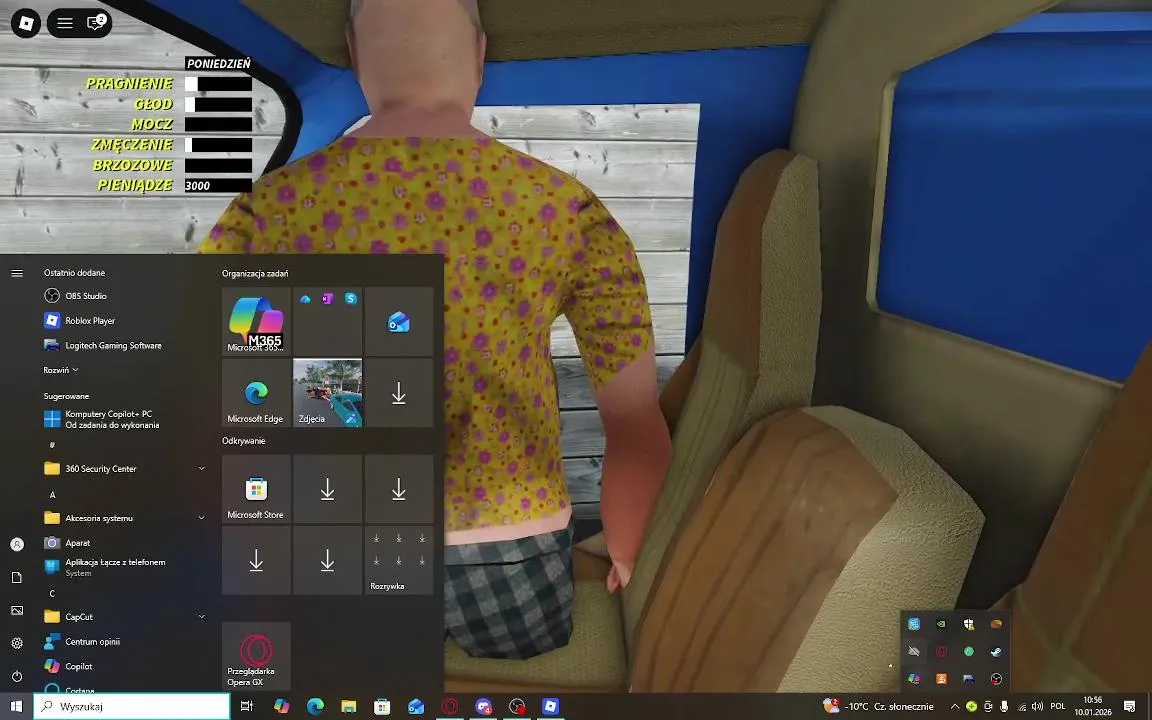Open Documents from the Start menu rail
This screenshot has height=720, width=1152.
click(17, 577)
